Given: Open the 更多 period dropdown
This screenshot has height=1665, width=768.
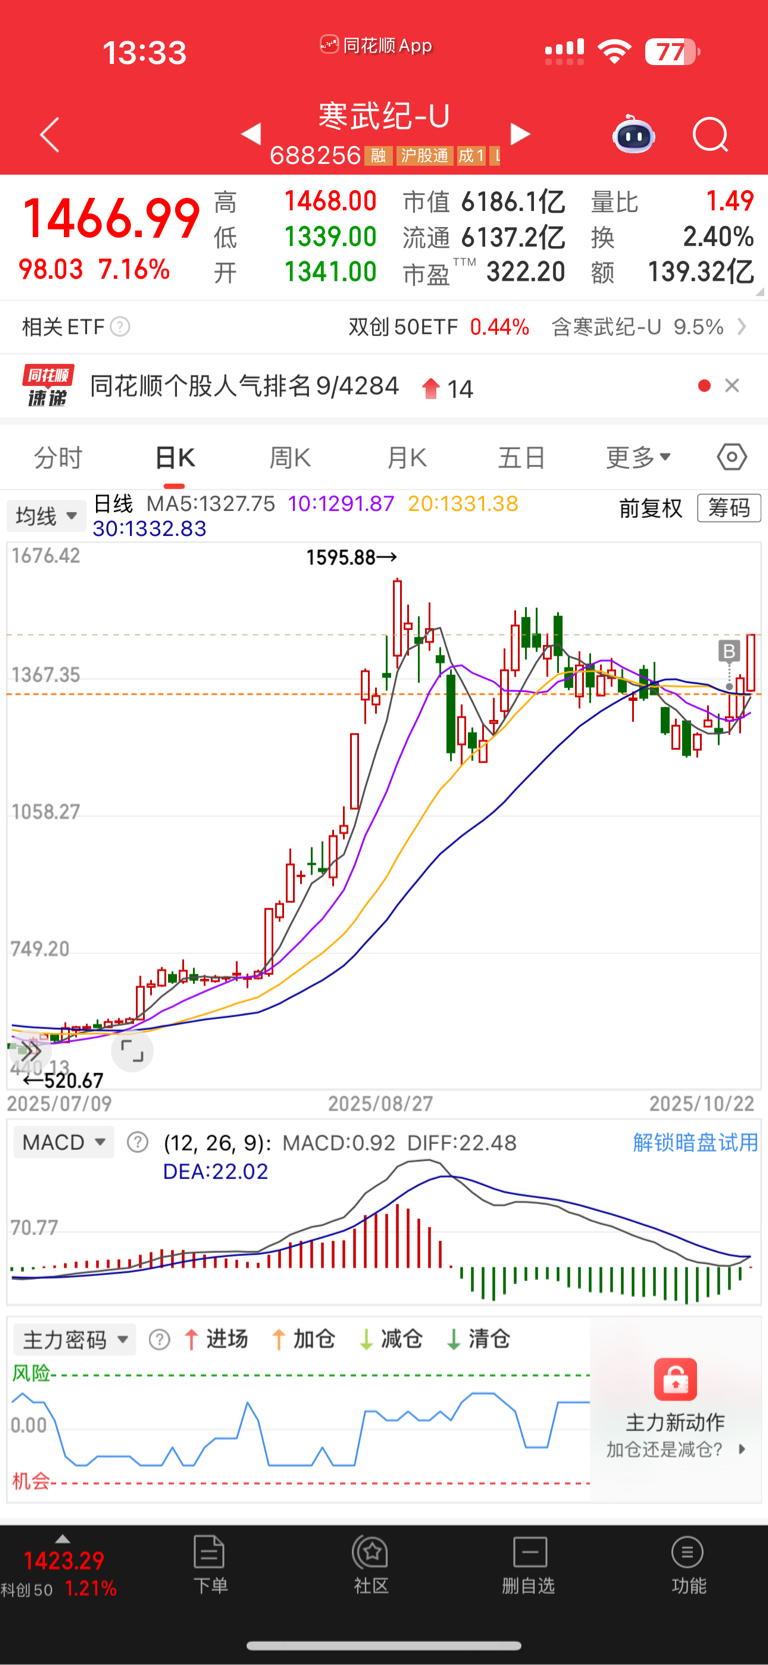Looking at the screenshot, I should [638, 457].
